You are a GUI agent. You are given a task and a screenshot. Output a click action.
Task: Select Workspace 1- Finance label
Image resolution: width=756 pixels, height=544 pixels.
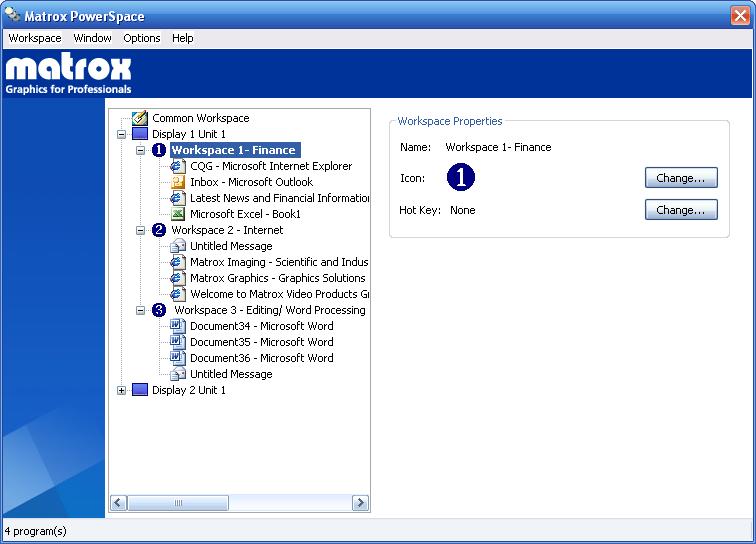(235, 150)
